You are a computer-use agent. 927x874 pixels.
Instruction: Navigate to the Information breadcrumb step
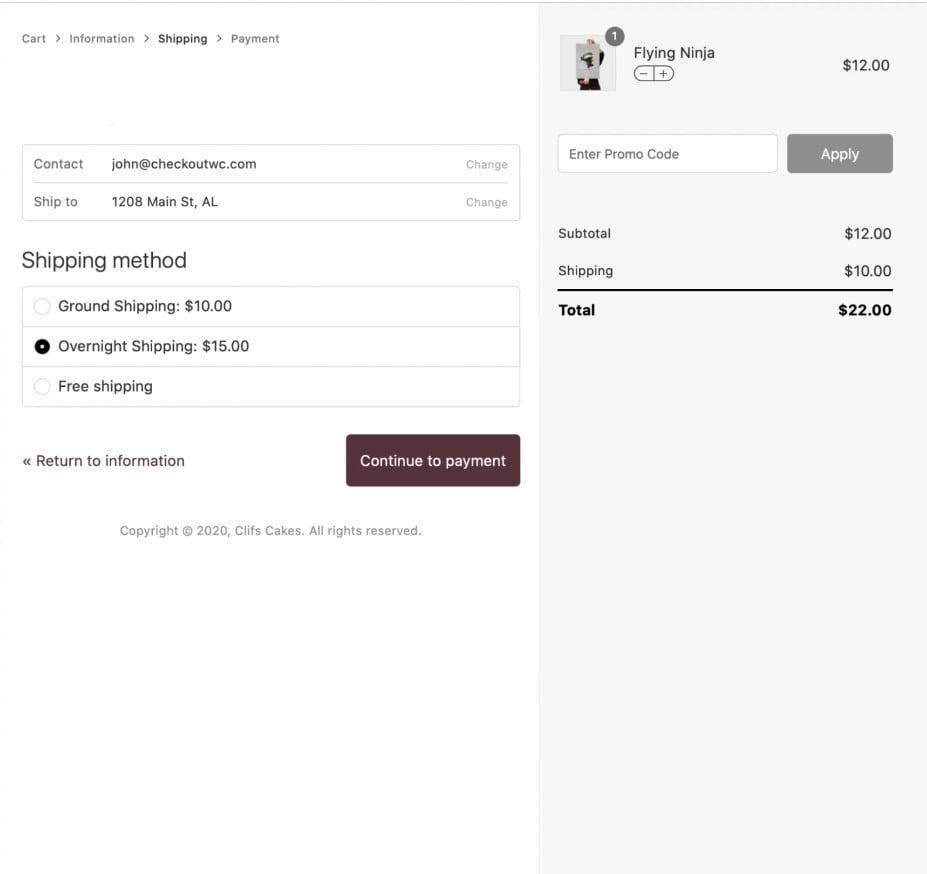pyautogui.click(x=101, y=38)
